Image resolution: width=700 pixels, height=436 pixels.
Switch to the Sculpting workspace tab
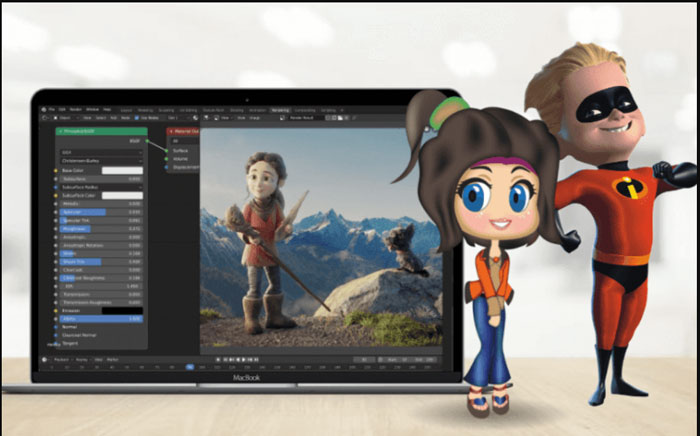pyautogui.click(x=166, y=110)
